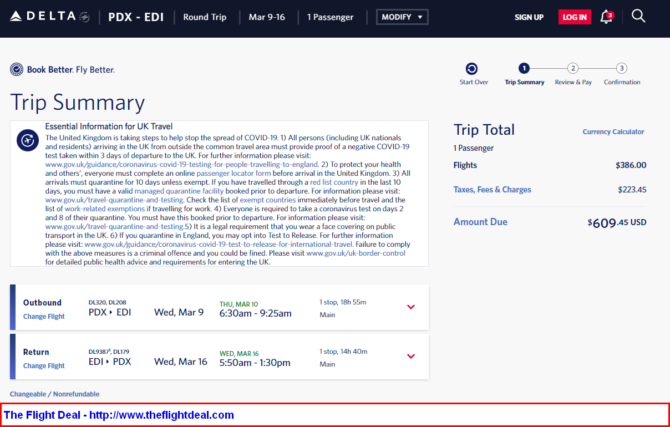The height and width of the screenshot is (427, 670).
Task: Click the Confirmation step label
Action: 622,82
